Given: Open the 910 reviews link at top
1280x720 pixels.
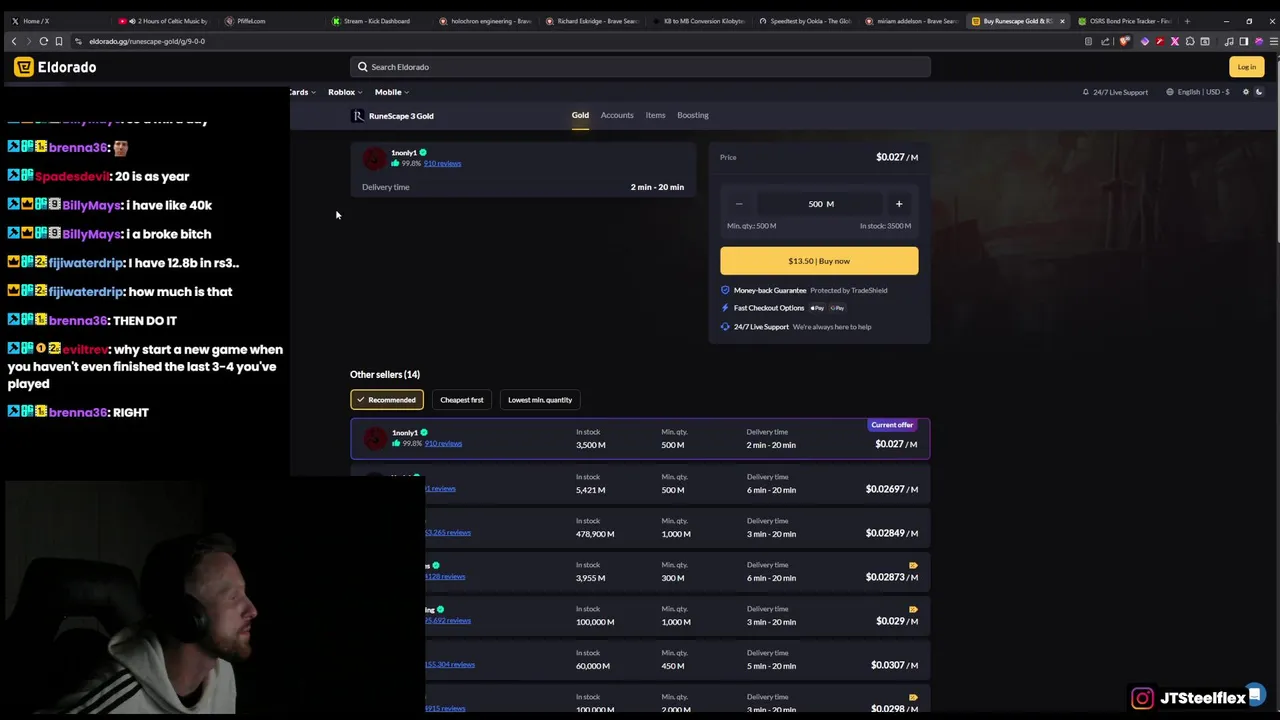Looking at the screenshot, I should click(x=442, y=163).
